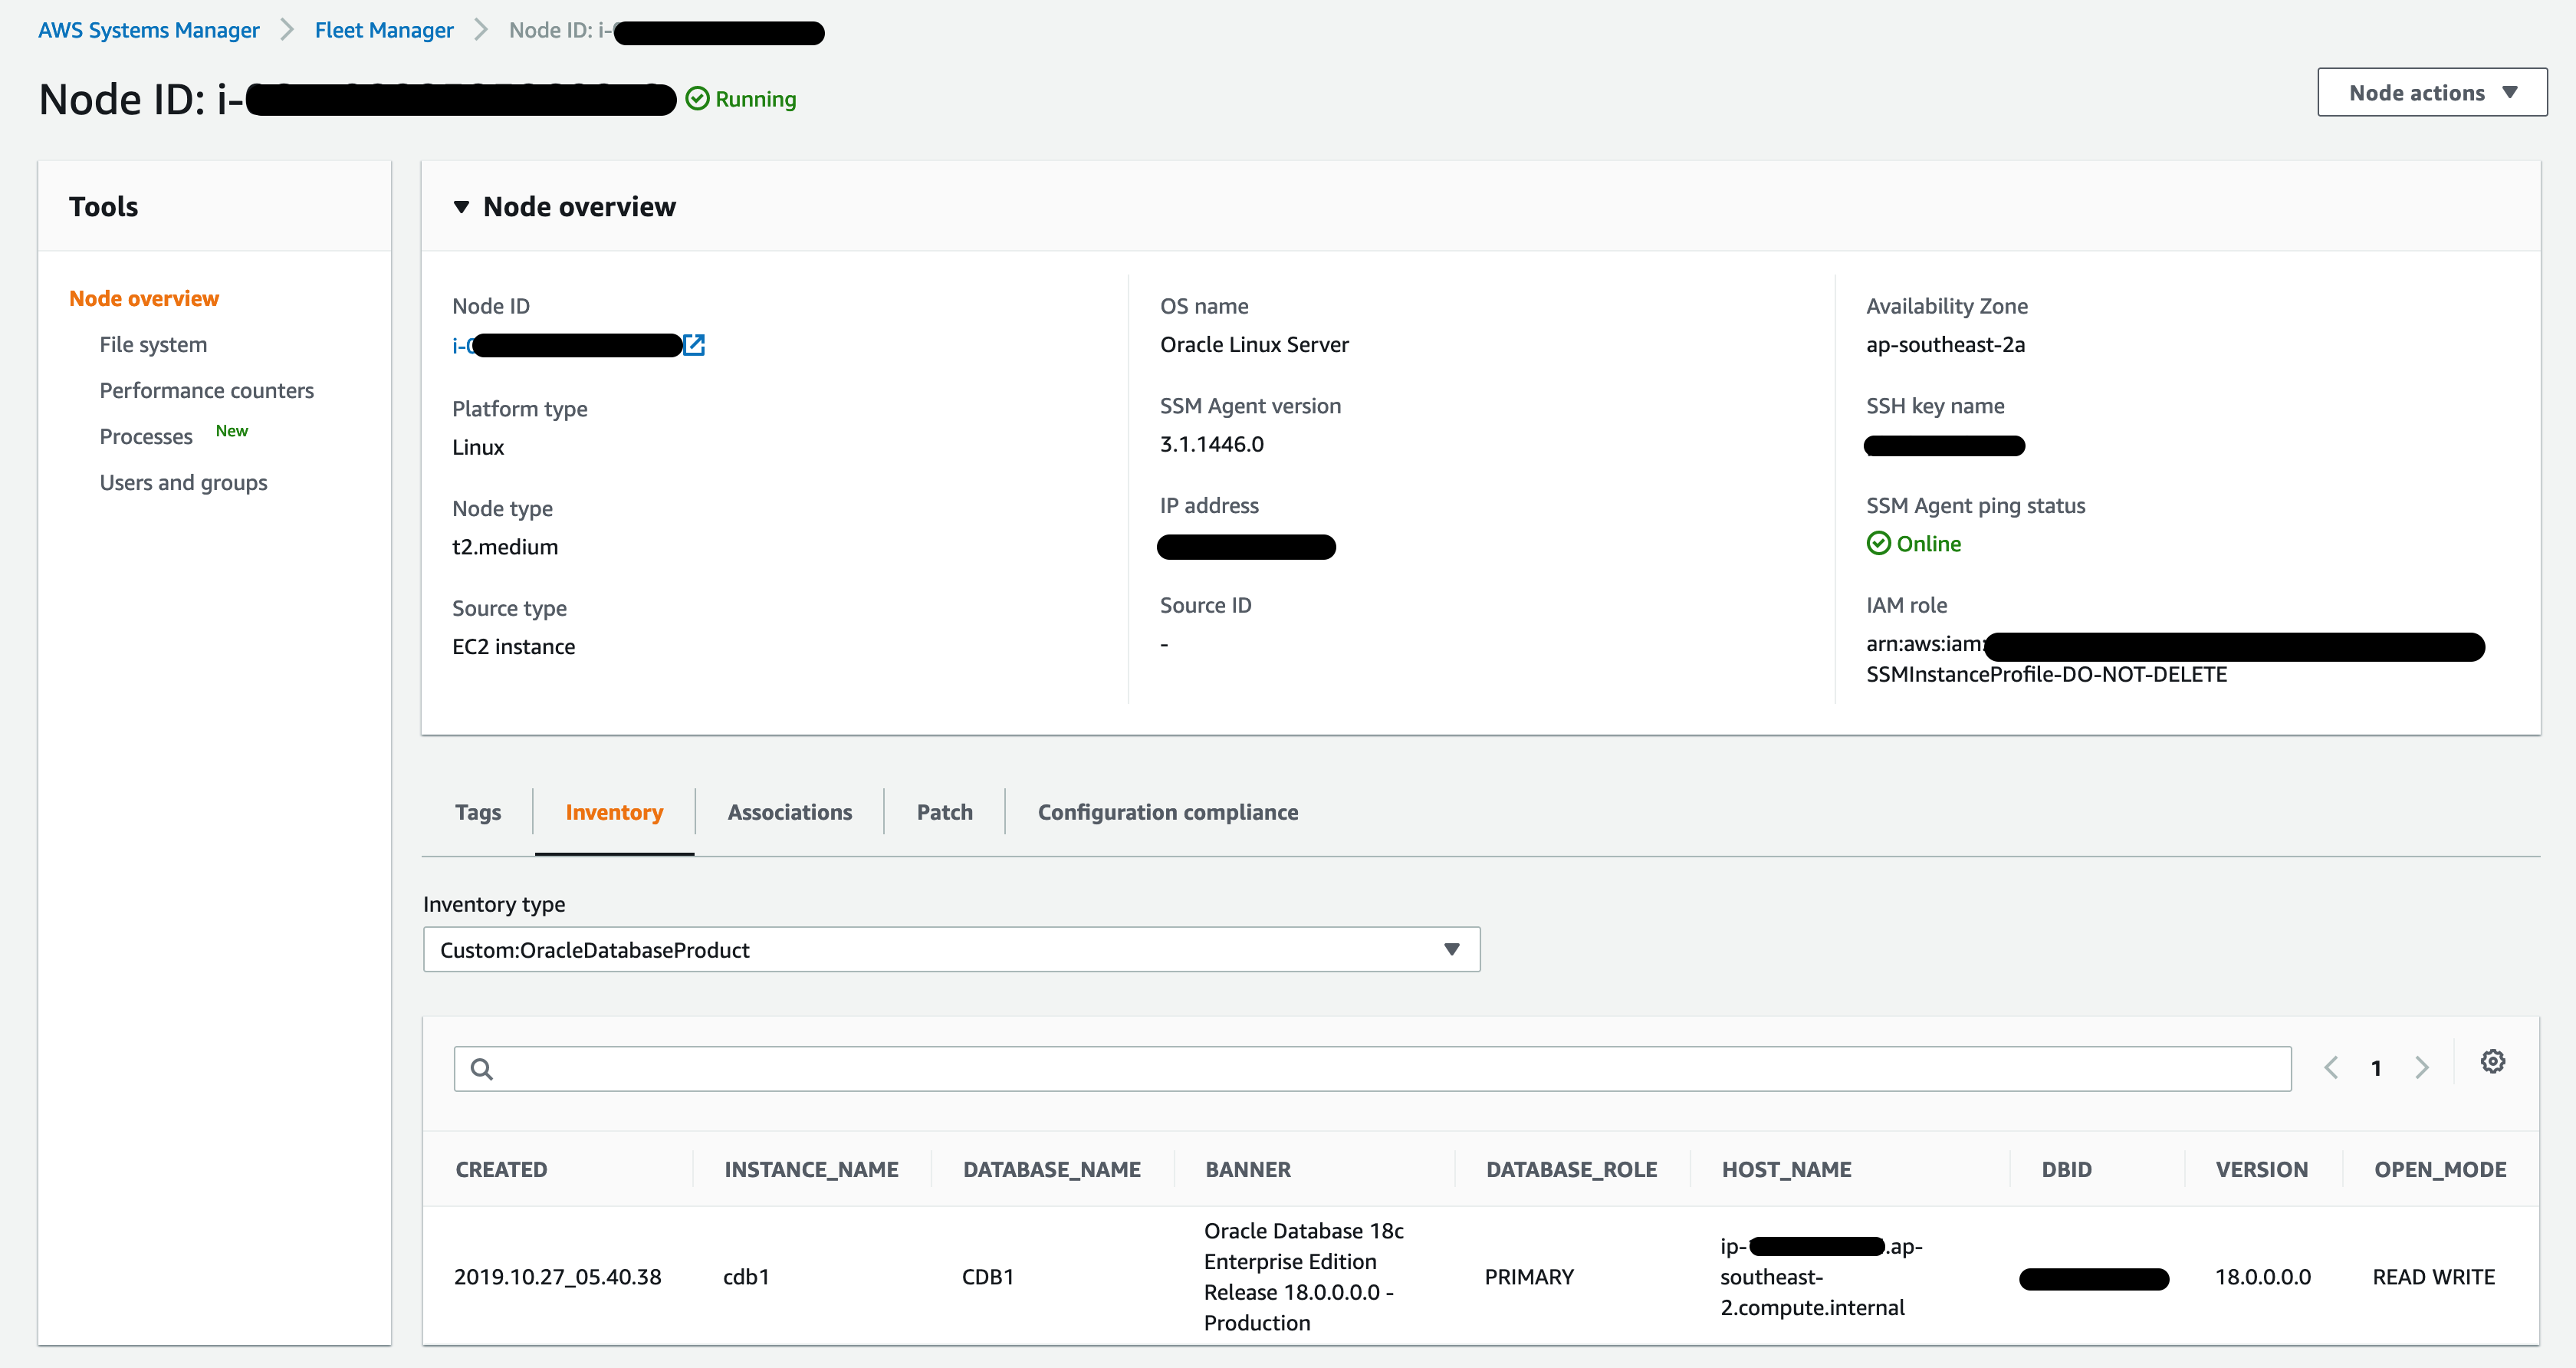Select the page number 1 indicator

pyautogui.click(x=2377, y=1067)
